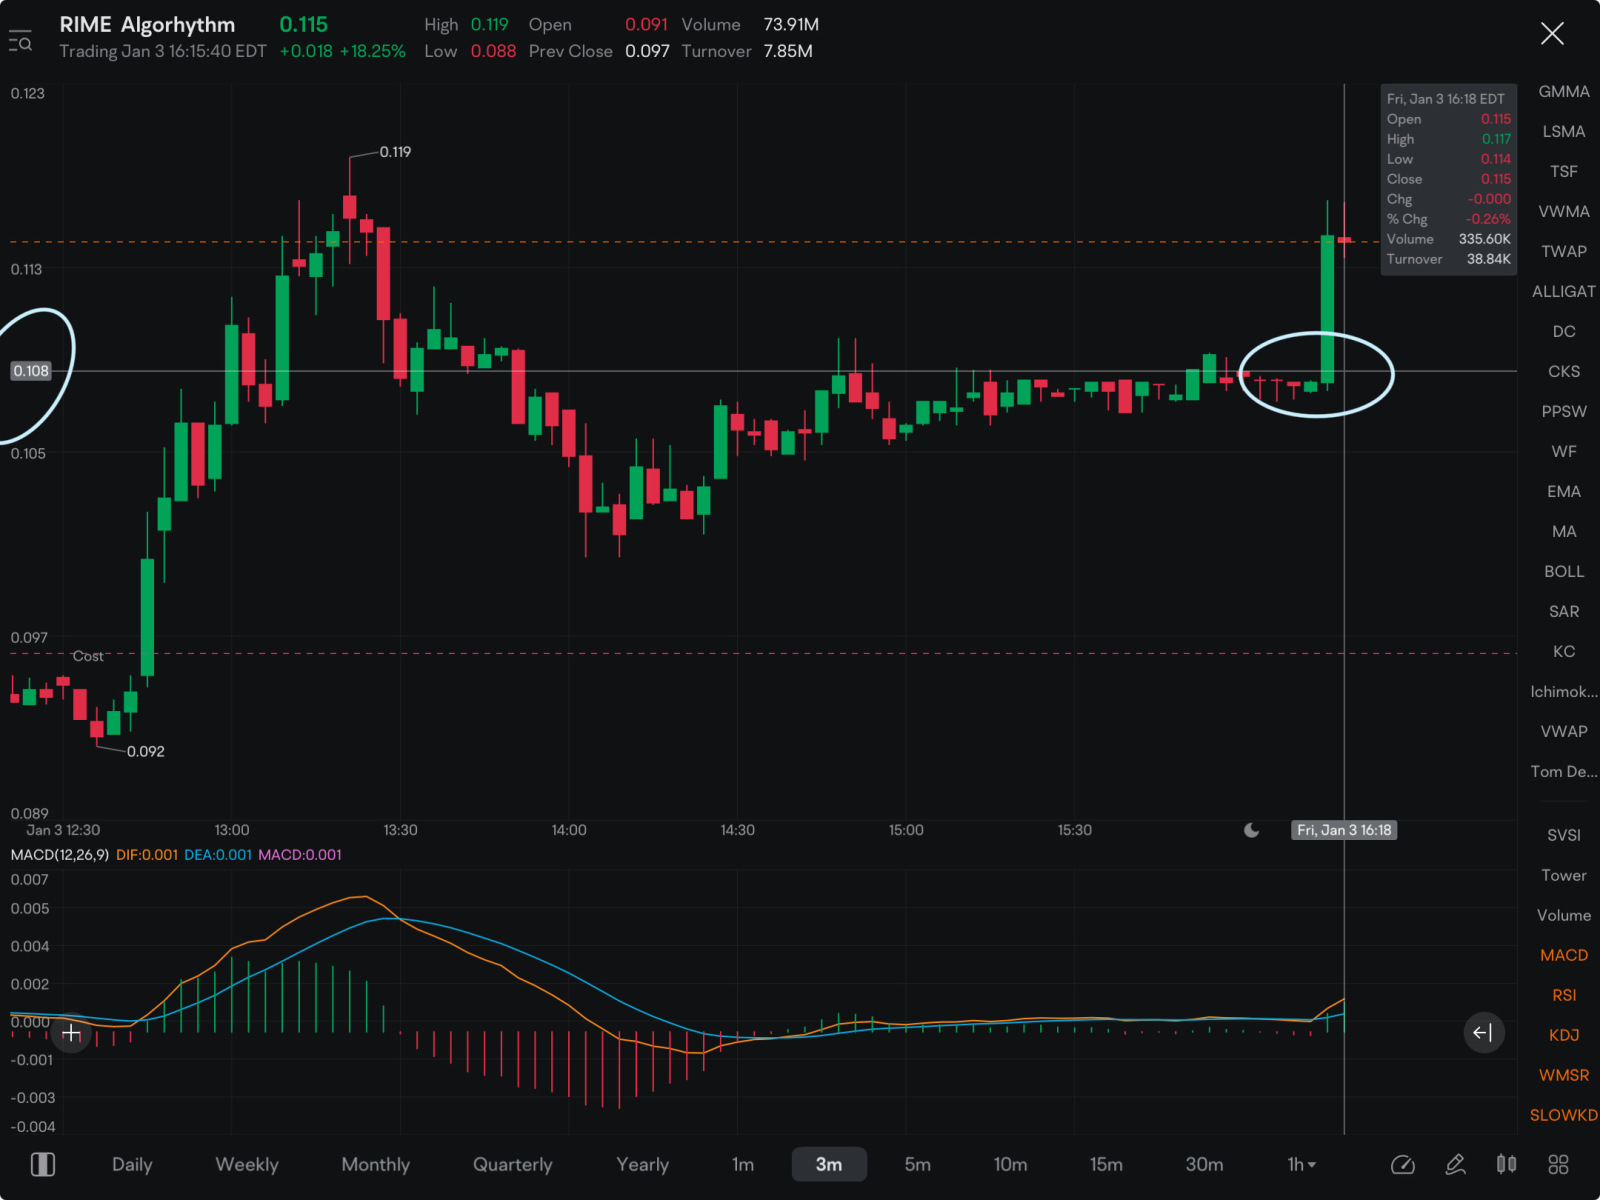Enable the EMA indicator
The width and height of the screenshot is (1600, 1200).
pyautogui.click(x=1564, y=491)
